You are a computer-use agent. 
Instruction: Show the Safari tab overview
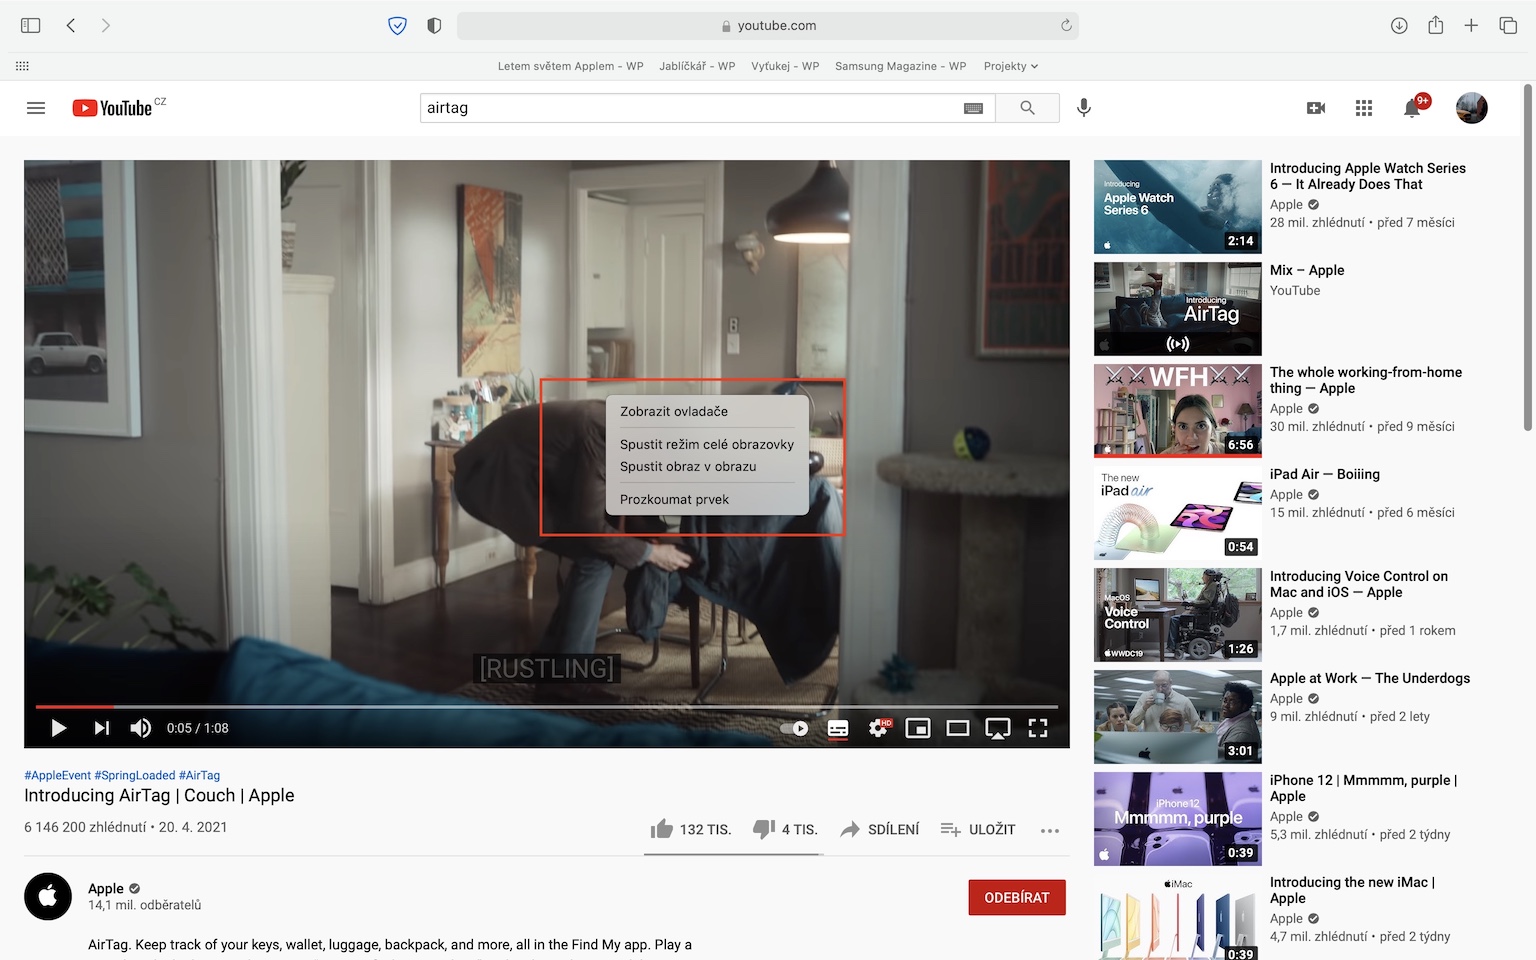coord(1508,26)
